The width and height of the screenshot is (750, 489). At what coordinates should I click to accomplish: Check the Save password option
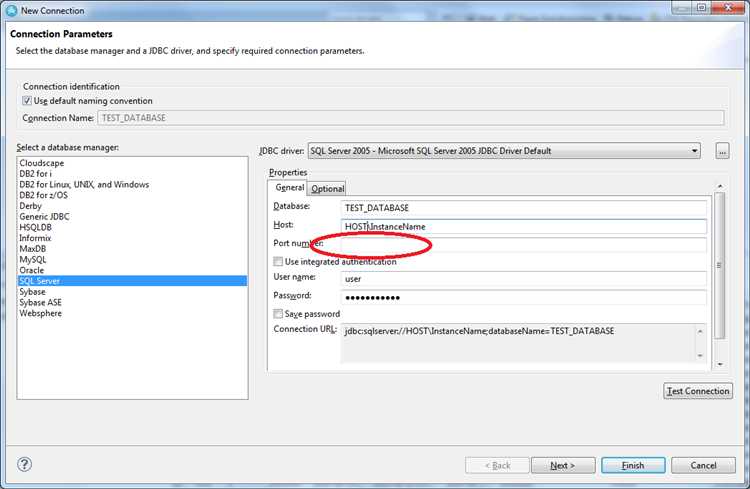pyautogui.click(x=278, y=313)
